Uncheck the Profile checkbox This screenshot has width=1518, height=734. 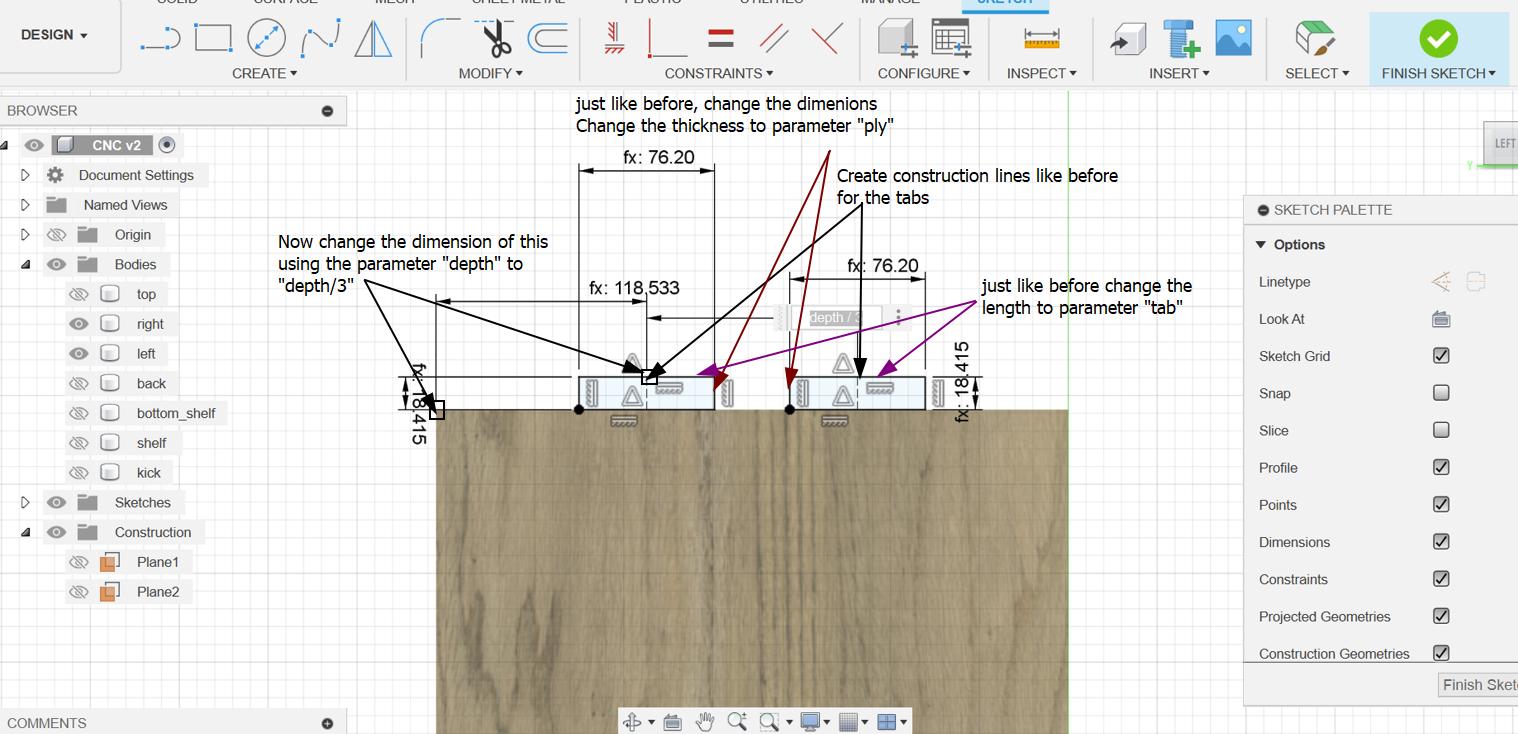pyautogui.click(x=1441, y=467)
